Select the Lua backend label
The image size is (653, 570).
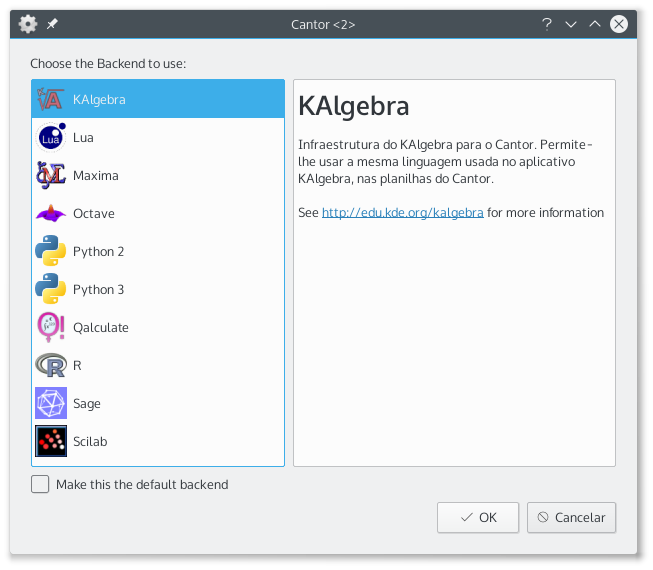point(83,137)
